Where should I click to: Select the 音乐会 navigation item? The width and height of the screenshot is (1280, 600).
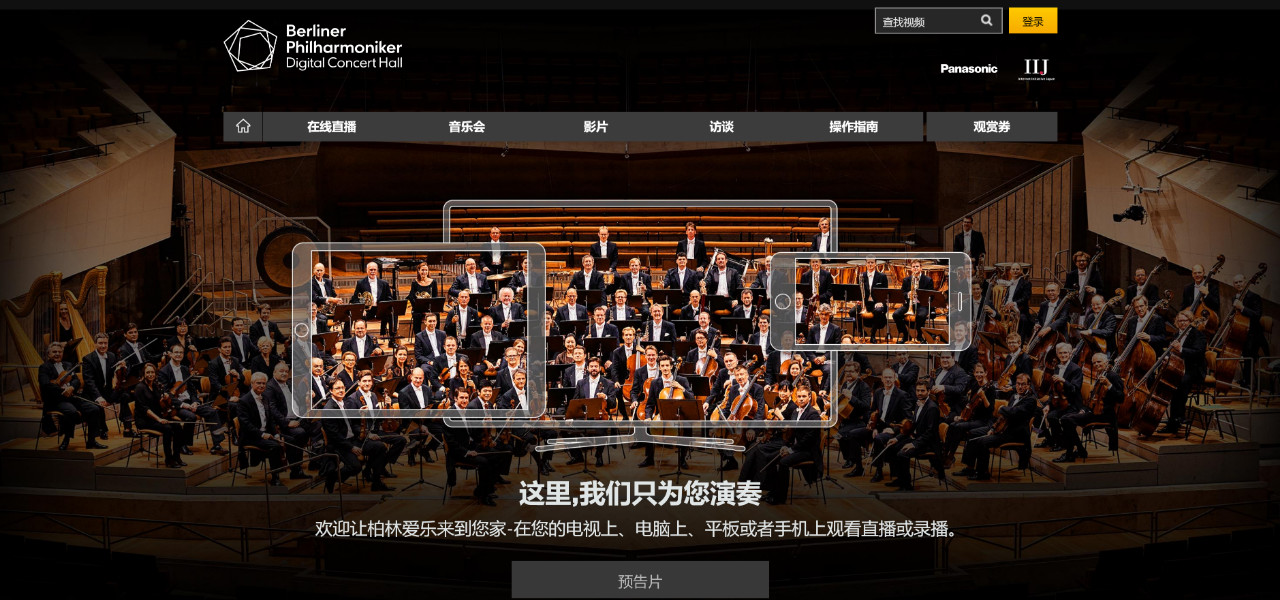(x=466, y=126)
